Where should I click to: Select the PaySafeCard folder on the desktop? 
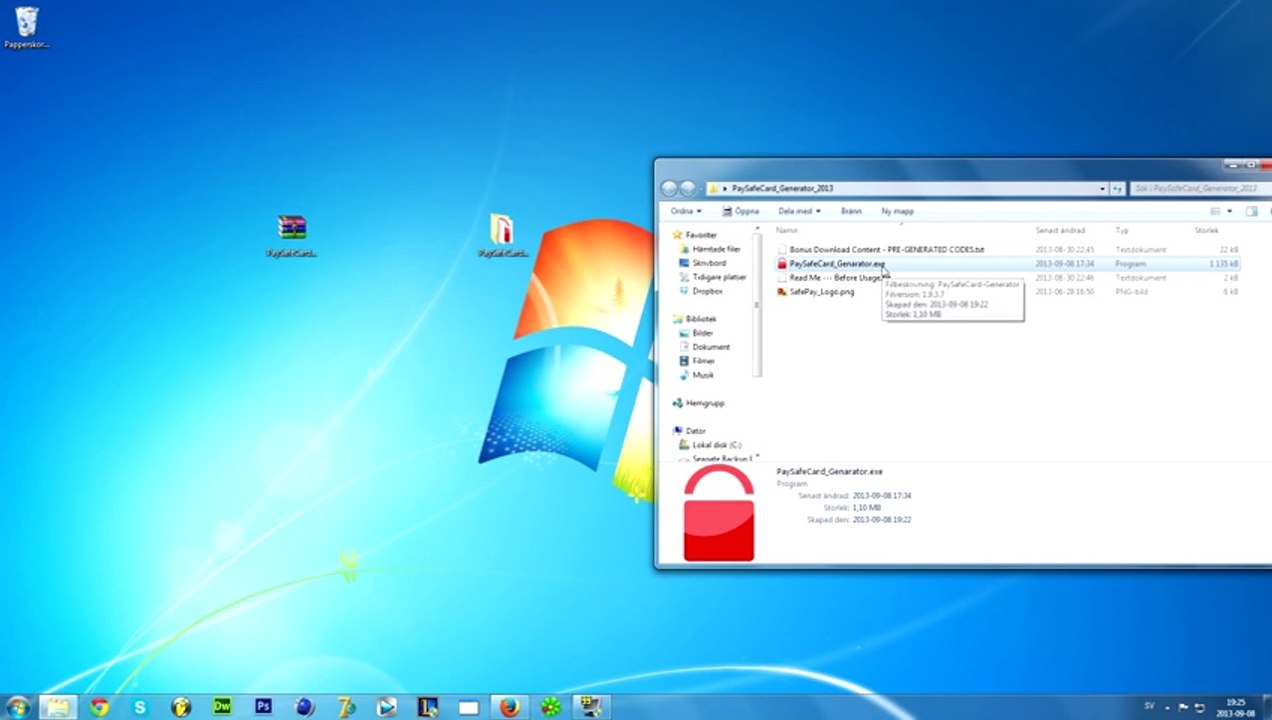pyautogui.click(x=502, y=236)
